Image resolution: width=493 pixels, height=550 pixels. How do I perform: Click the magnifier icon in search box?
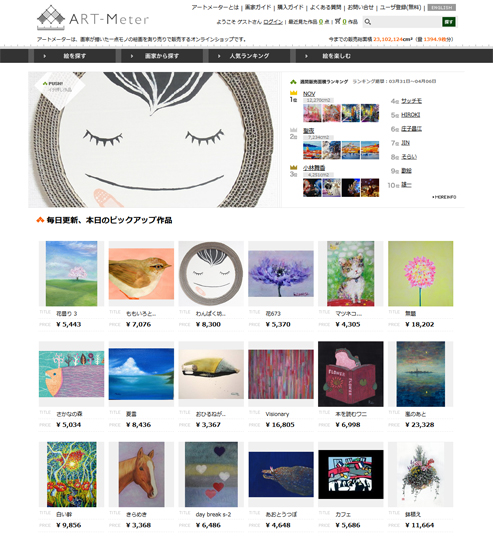click(x=368, y=22)
